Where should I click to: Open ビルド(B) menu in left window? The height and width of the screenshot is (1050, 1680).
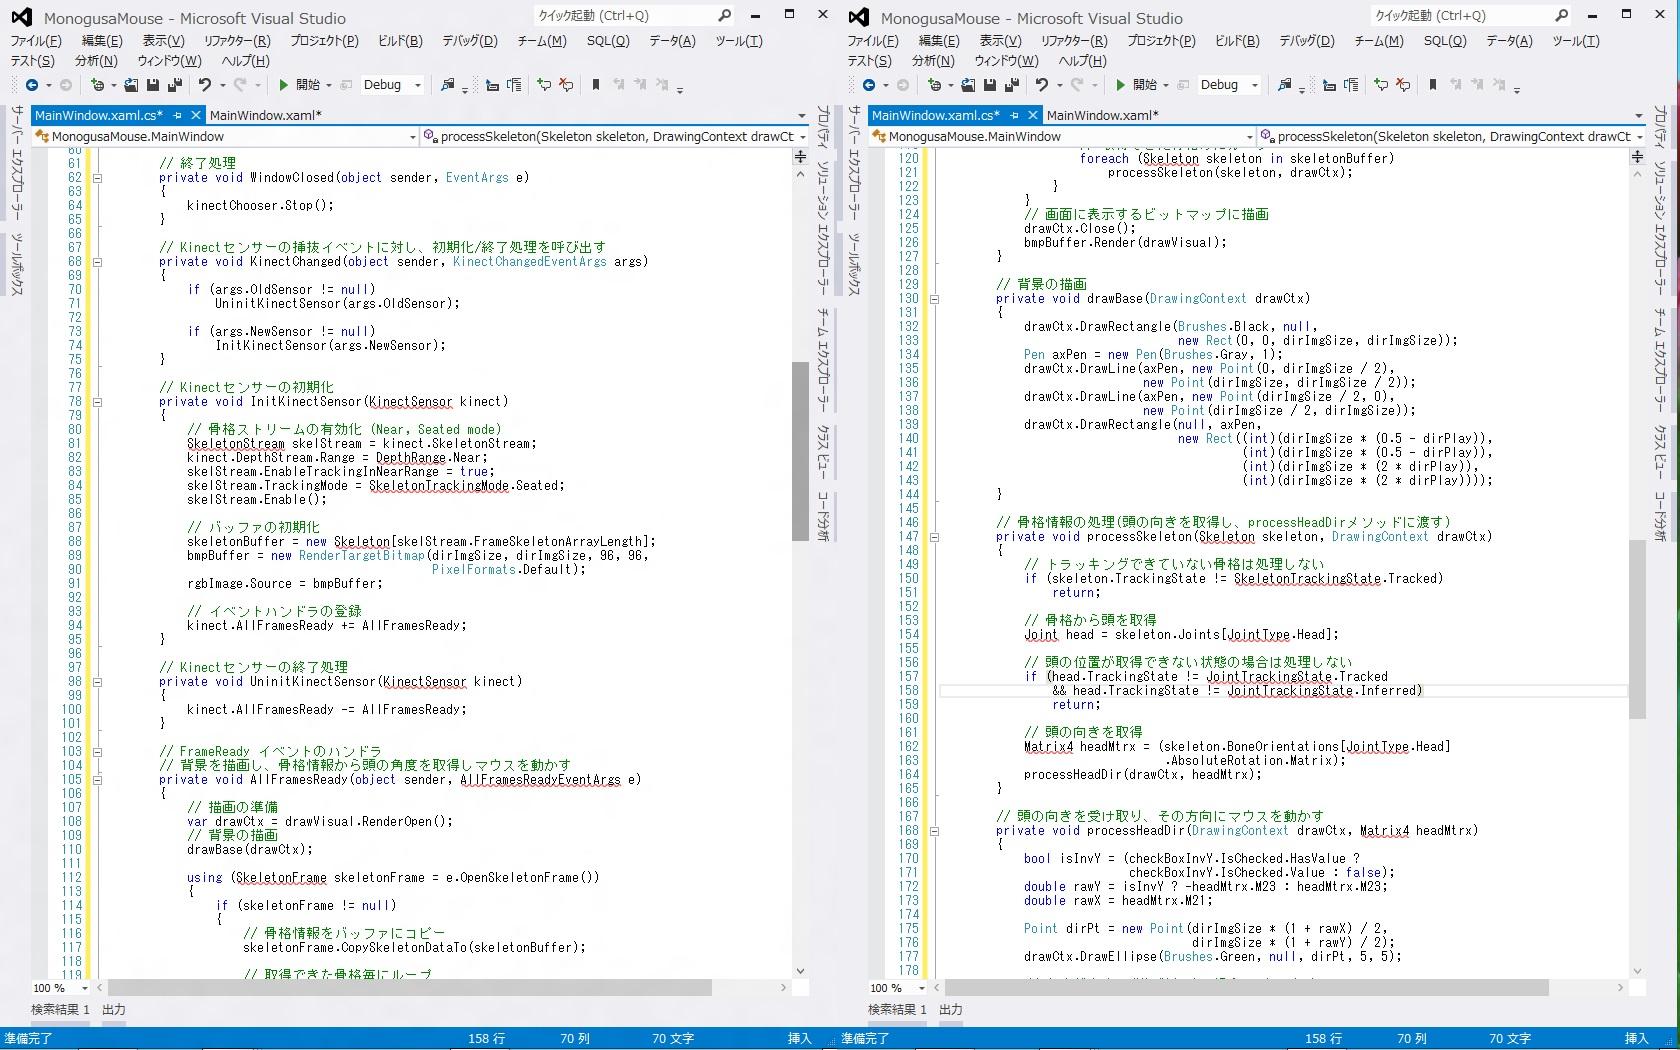[400, 40]
